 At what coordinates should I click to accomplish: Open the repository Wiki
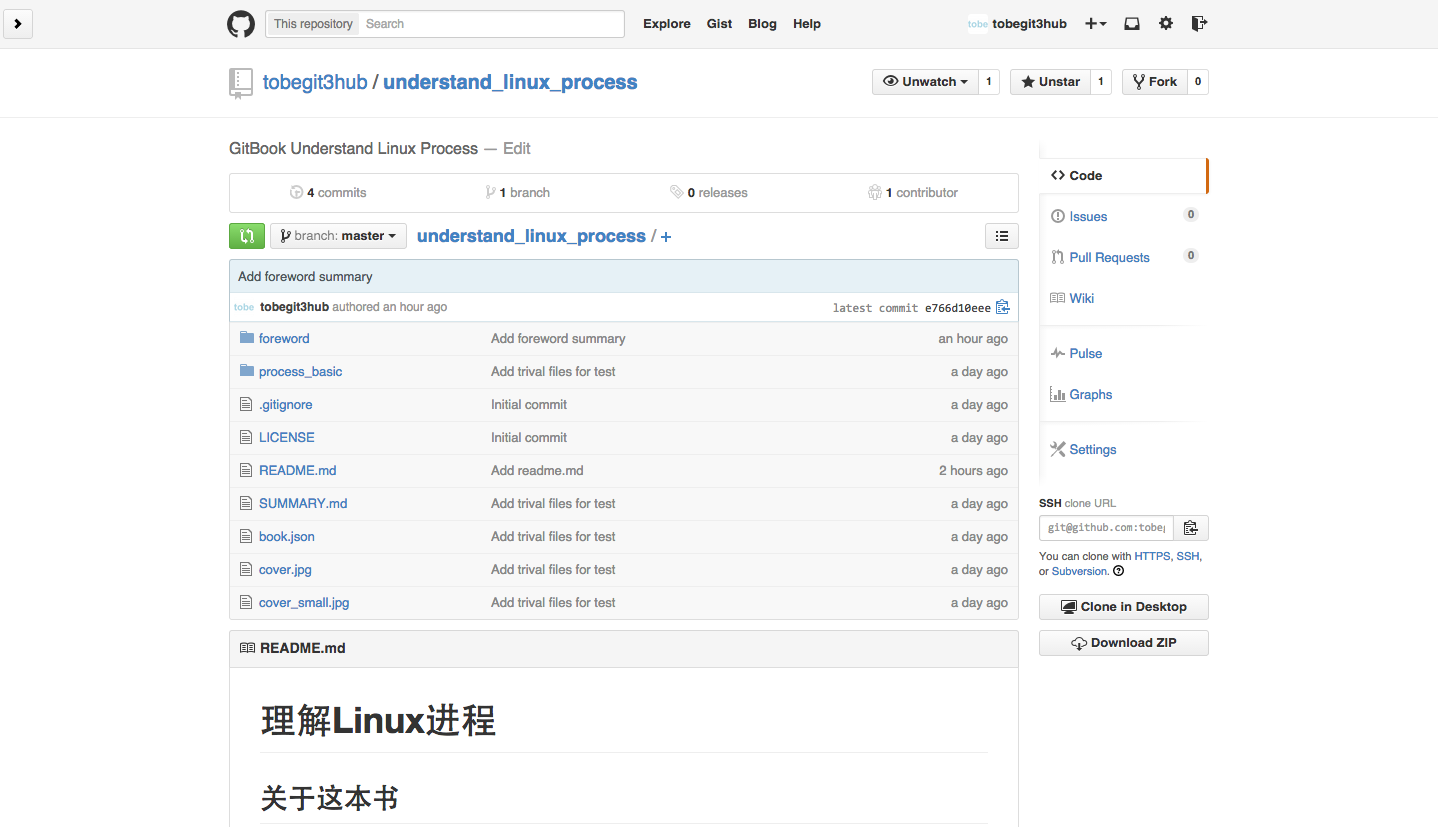click(1081, 298)
